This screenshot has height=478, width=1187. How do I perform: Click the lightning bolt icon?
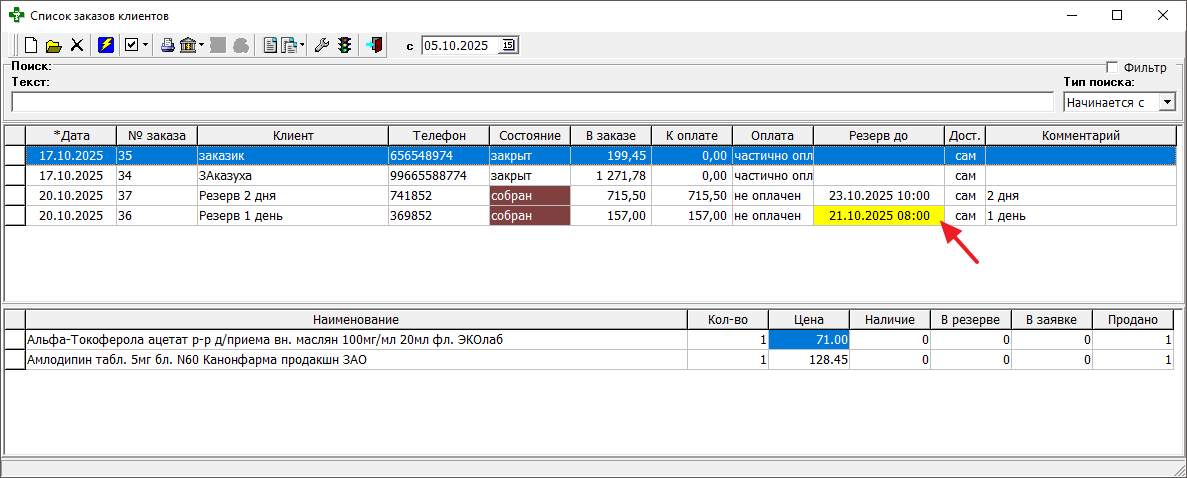105,46
